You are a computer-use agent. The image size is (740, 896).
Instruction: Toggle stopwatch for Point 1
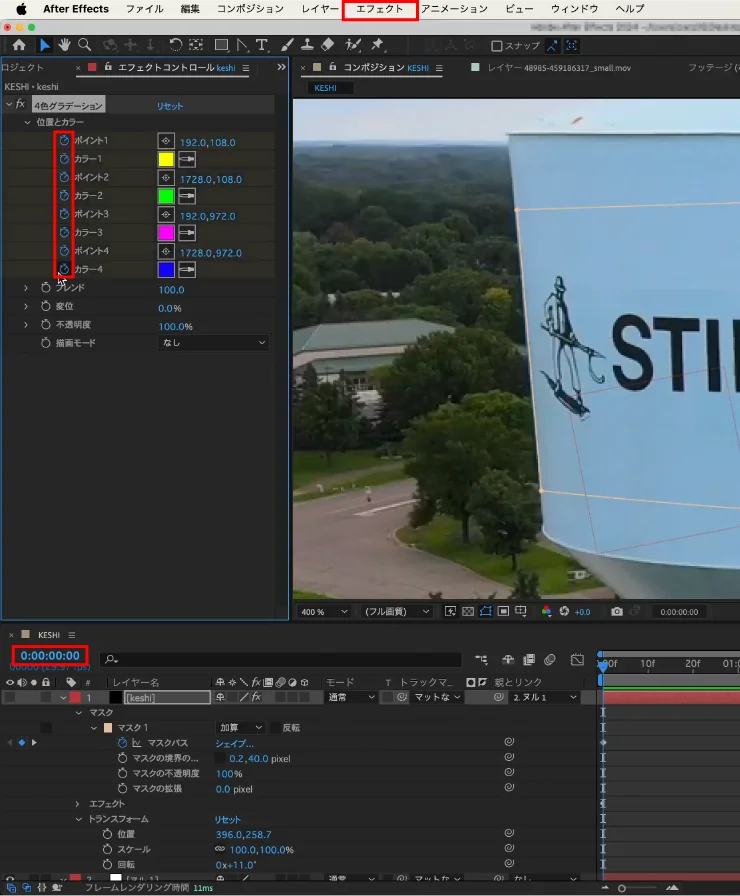pos(64,140)
